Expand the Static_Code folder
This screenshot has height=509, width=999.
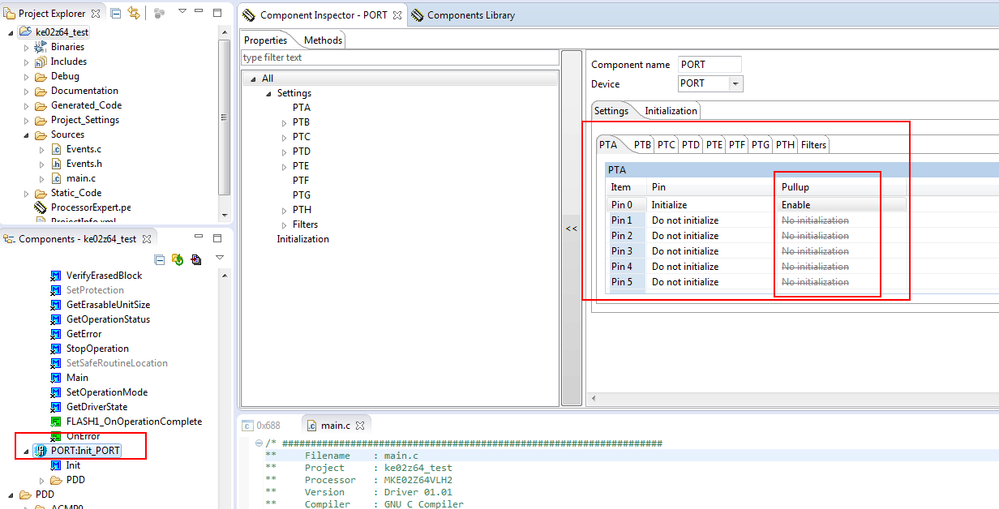[26, 193]
